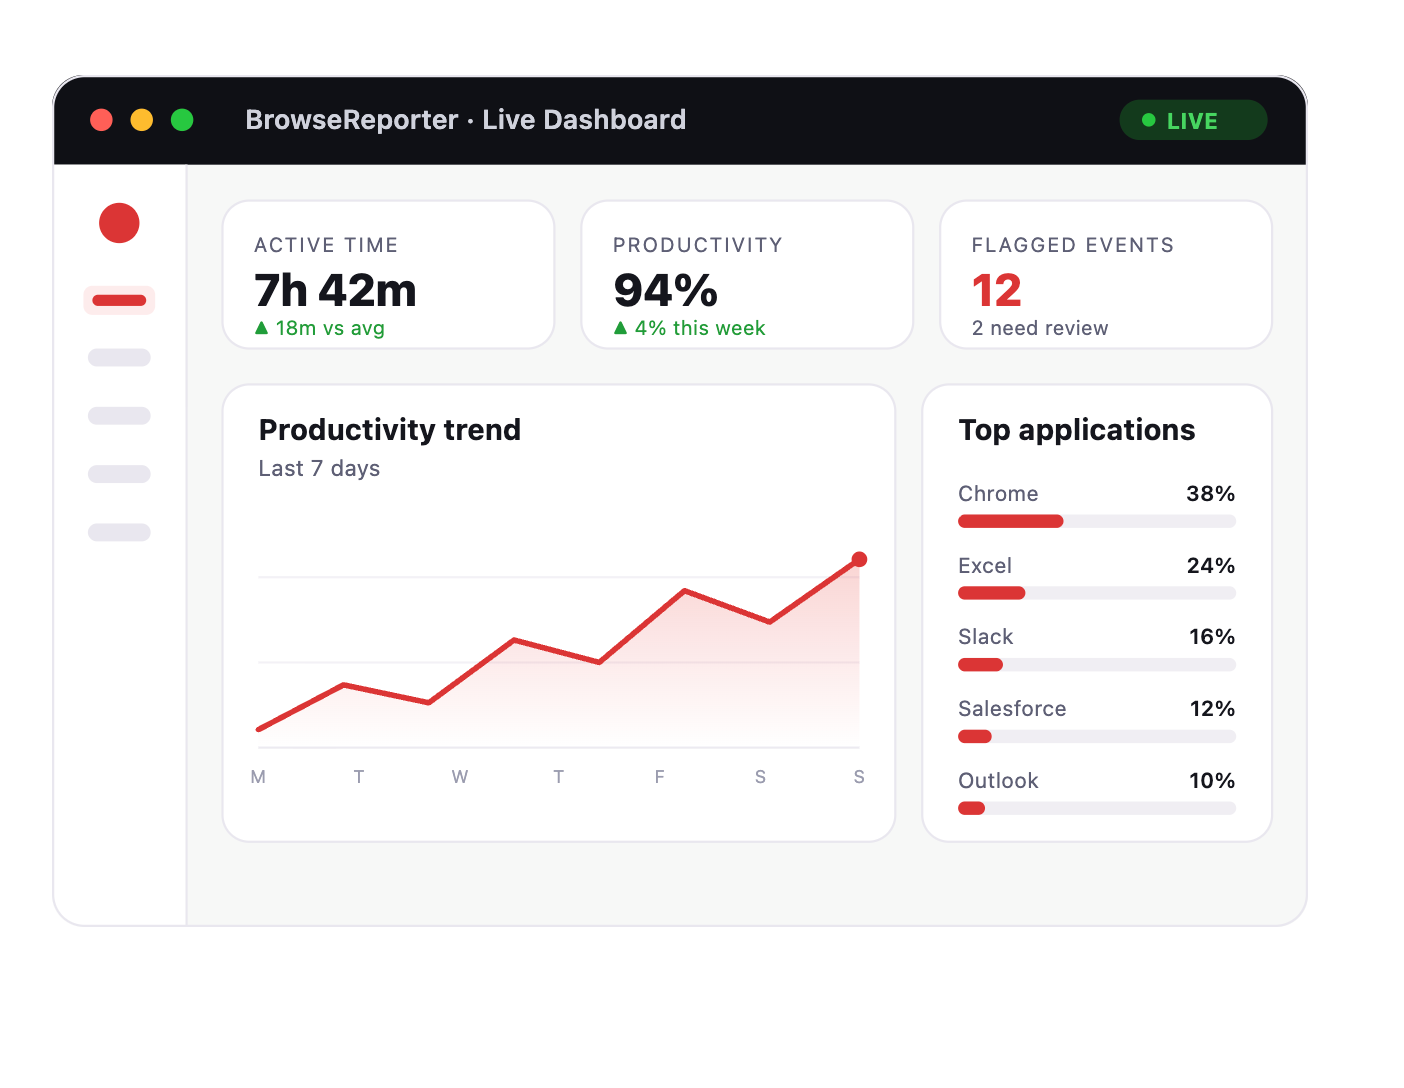Select the last data point on trend chart

click(859, 559)
